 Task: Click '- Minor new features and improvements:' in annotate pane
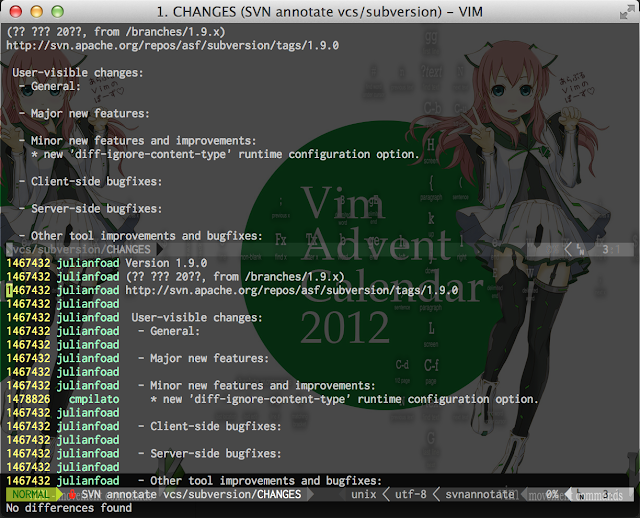[x=257, y=385]
